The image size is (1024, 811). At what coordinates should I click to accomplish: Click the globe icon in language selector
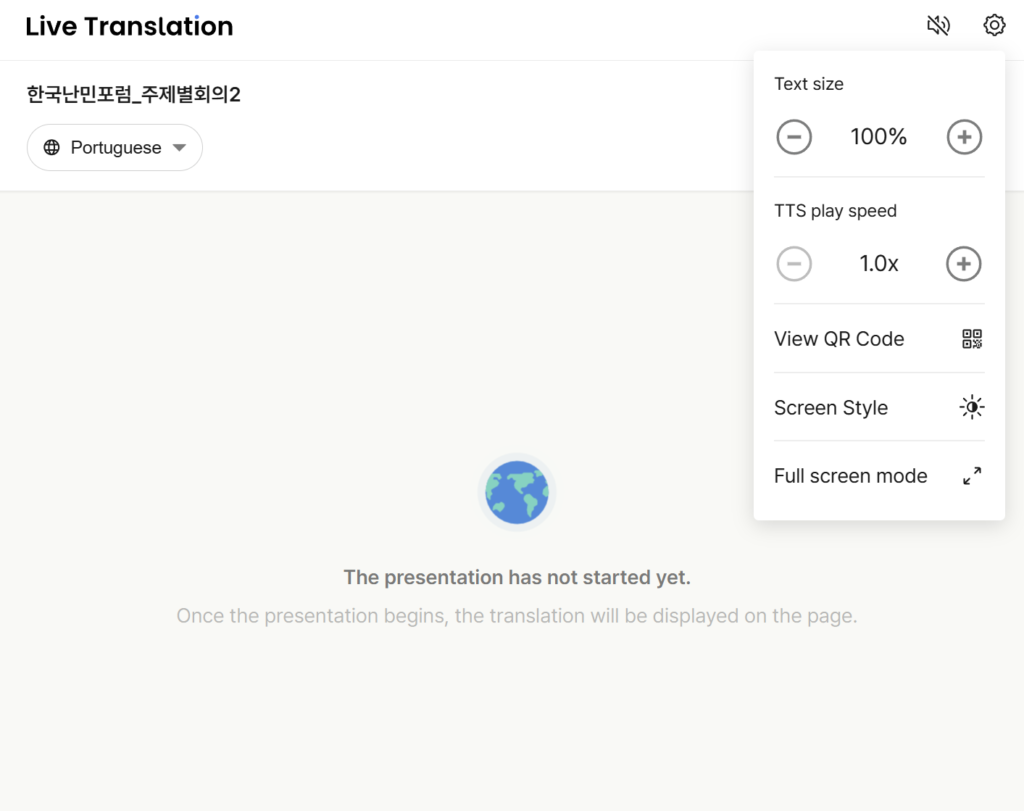coord(52,148)
